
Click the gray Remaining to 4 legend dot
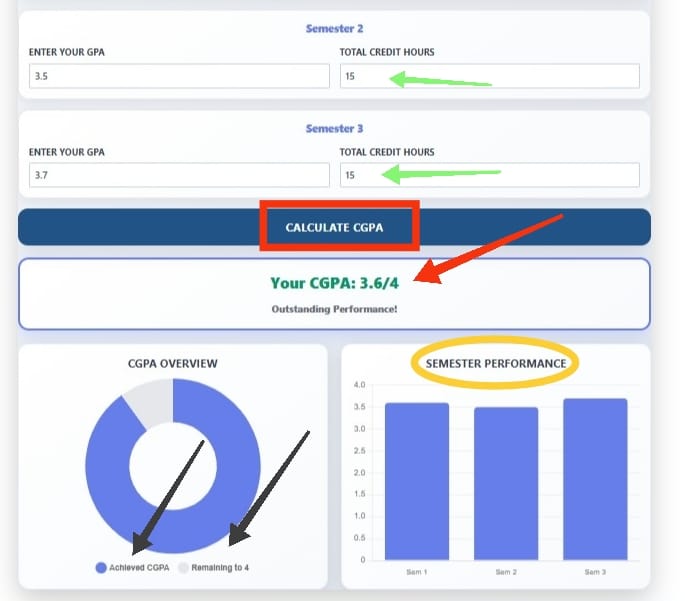[x=183, y=567]
